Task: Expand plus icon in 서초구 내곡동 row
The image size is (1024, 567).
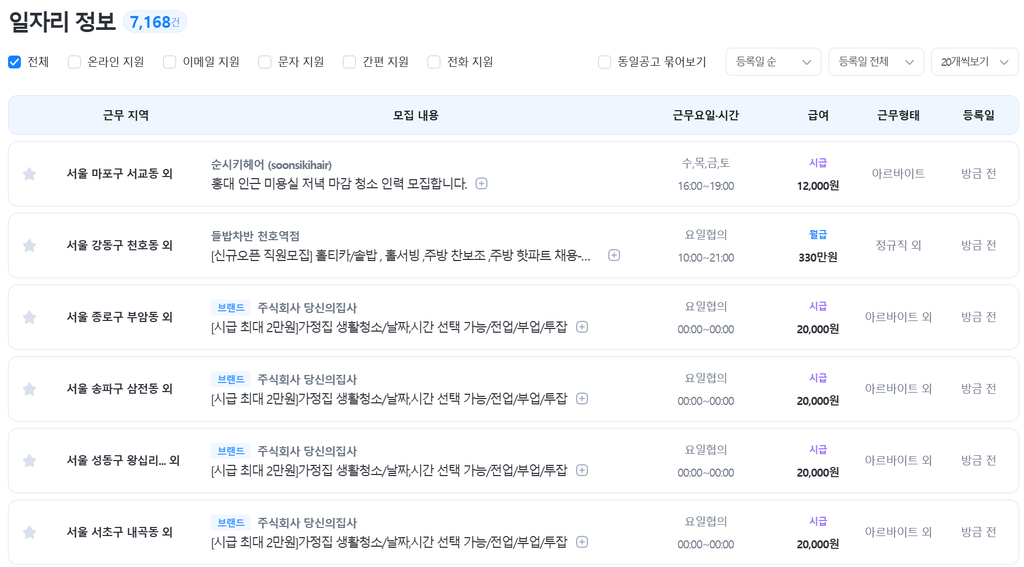Action: (582, 542)
